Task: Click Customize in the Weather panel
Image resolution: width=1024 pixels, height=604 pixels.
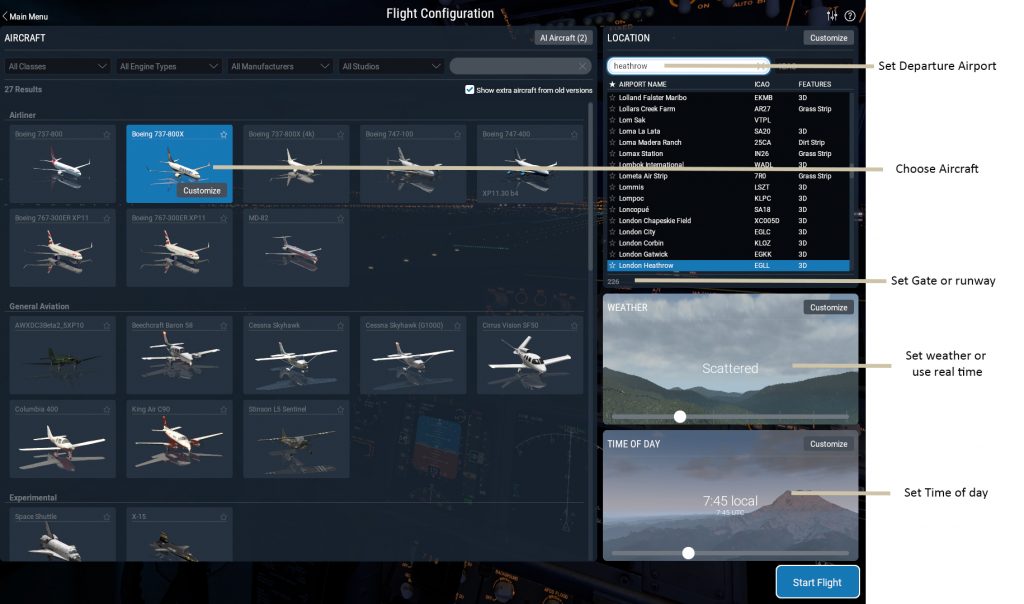Action: (x=828, y=308)
